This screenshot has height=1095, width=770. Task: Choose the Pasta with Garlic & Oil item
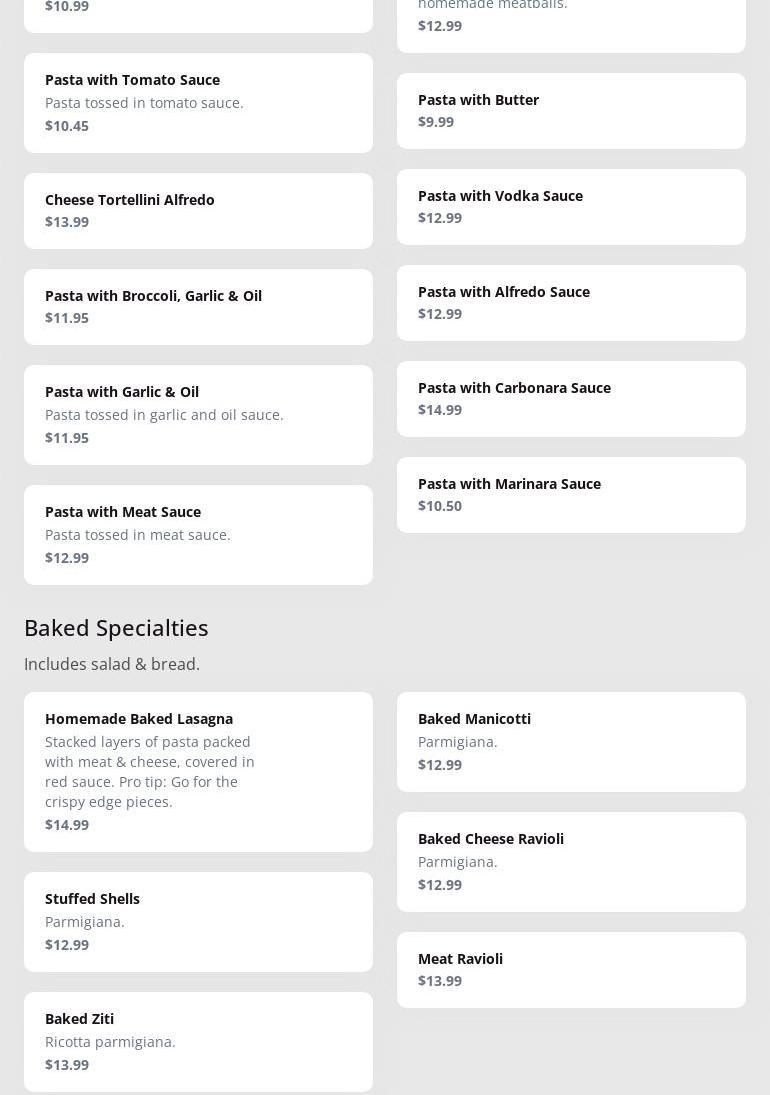[x=198, y=415]
